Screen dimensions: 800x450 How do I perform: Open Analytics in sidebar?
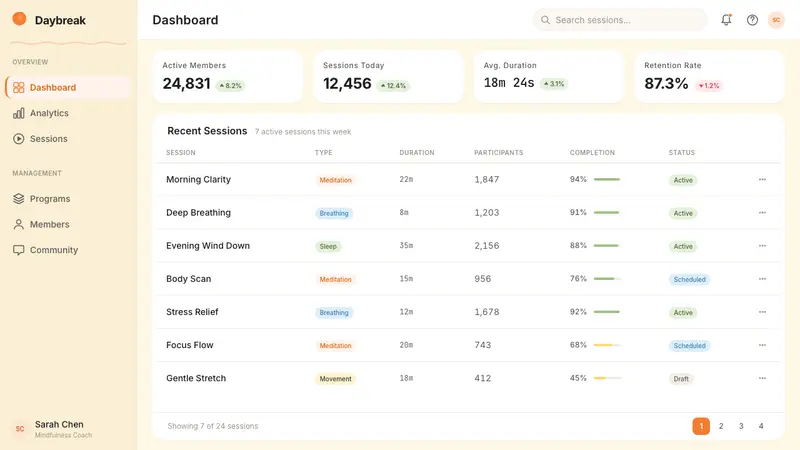point(68,113)
